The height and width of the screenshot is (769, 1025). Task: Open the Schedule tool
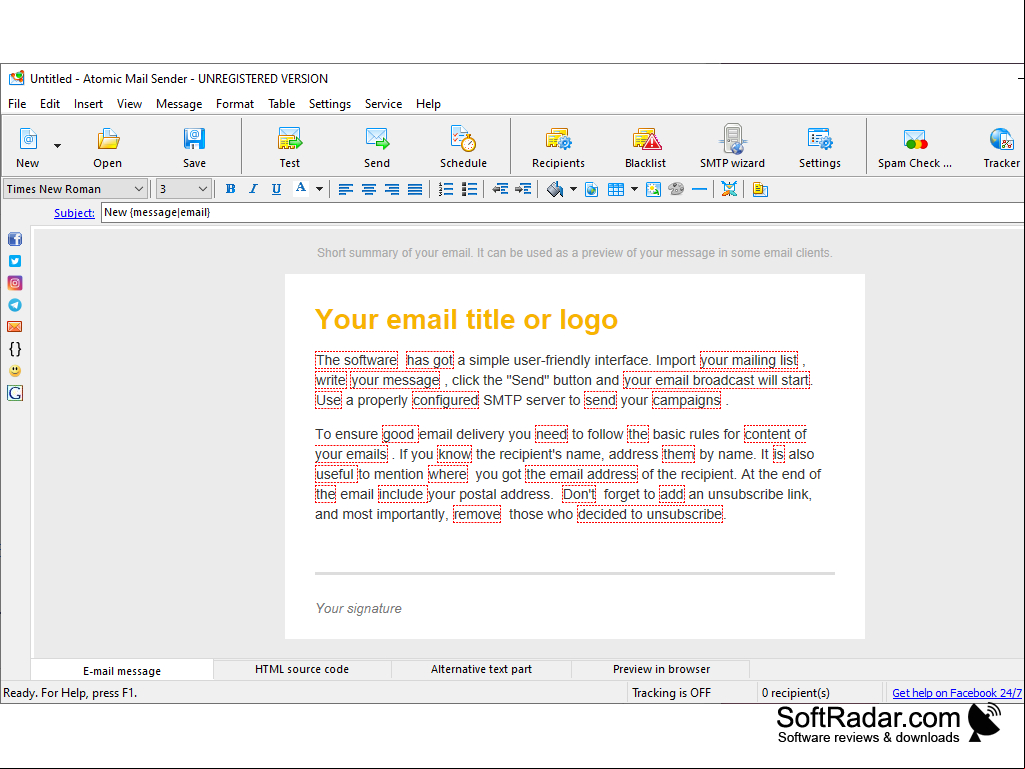[463, 139]
